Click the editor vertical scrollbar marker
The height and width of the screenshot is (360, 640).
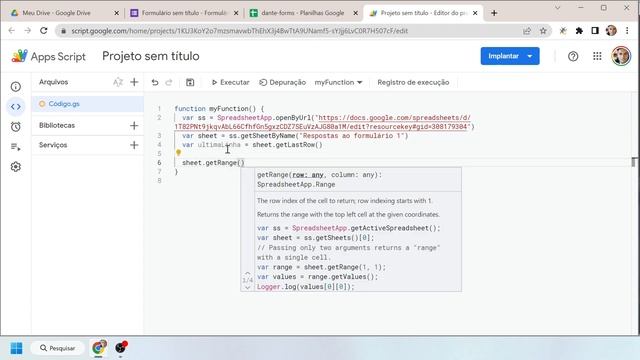(x=634, y=162)
